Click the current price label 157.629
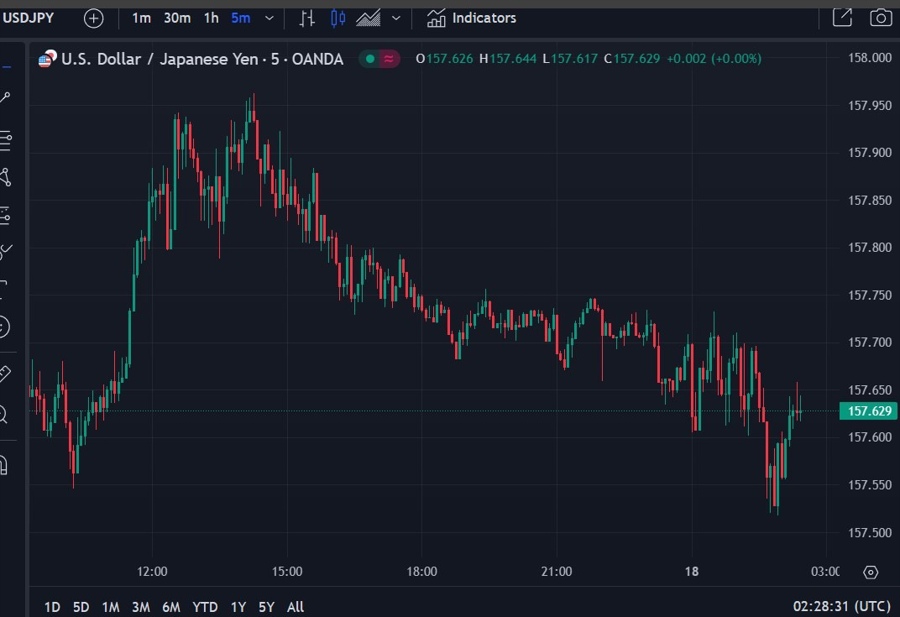Viewport: 900px width, 617px height. (868, 411)
